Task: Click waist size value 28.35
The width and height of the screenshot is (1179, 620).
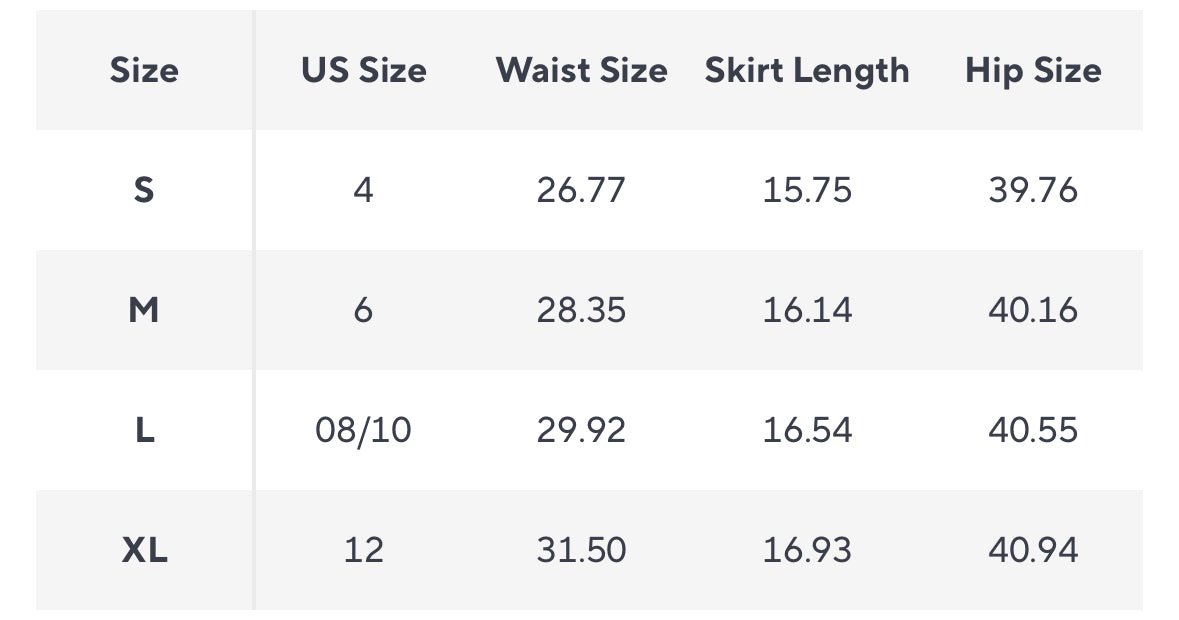Action: pyautogui.click(x=581, y=310)
